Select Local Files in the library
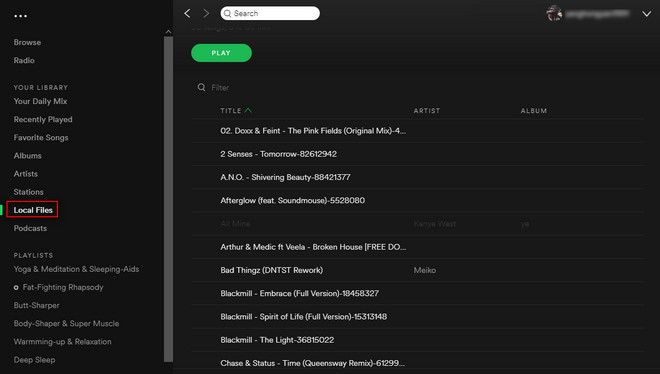This screenshot has height=374, width=660. coord(33,210)
